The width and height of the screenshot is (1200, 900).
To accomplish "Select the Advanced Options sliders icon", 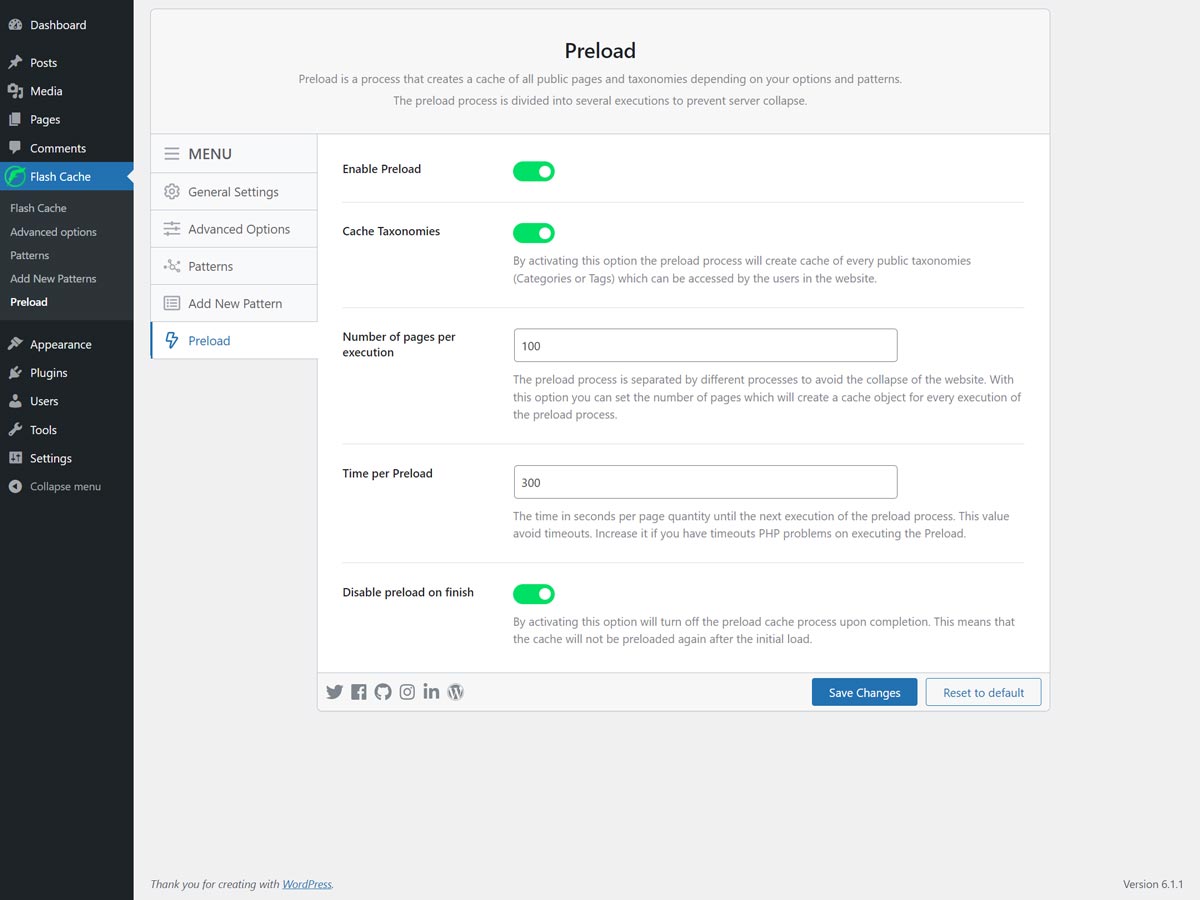I will point(169,228).
